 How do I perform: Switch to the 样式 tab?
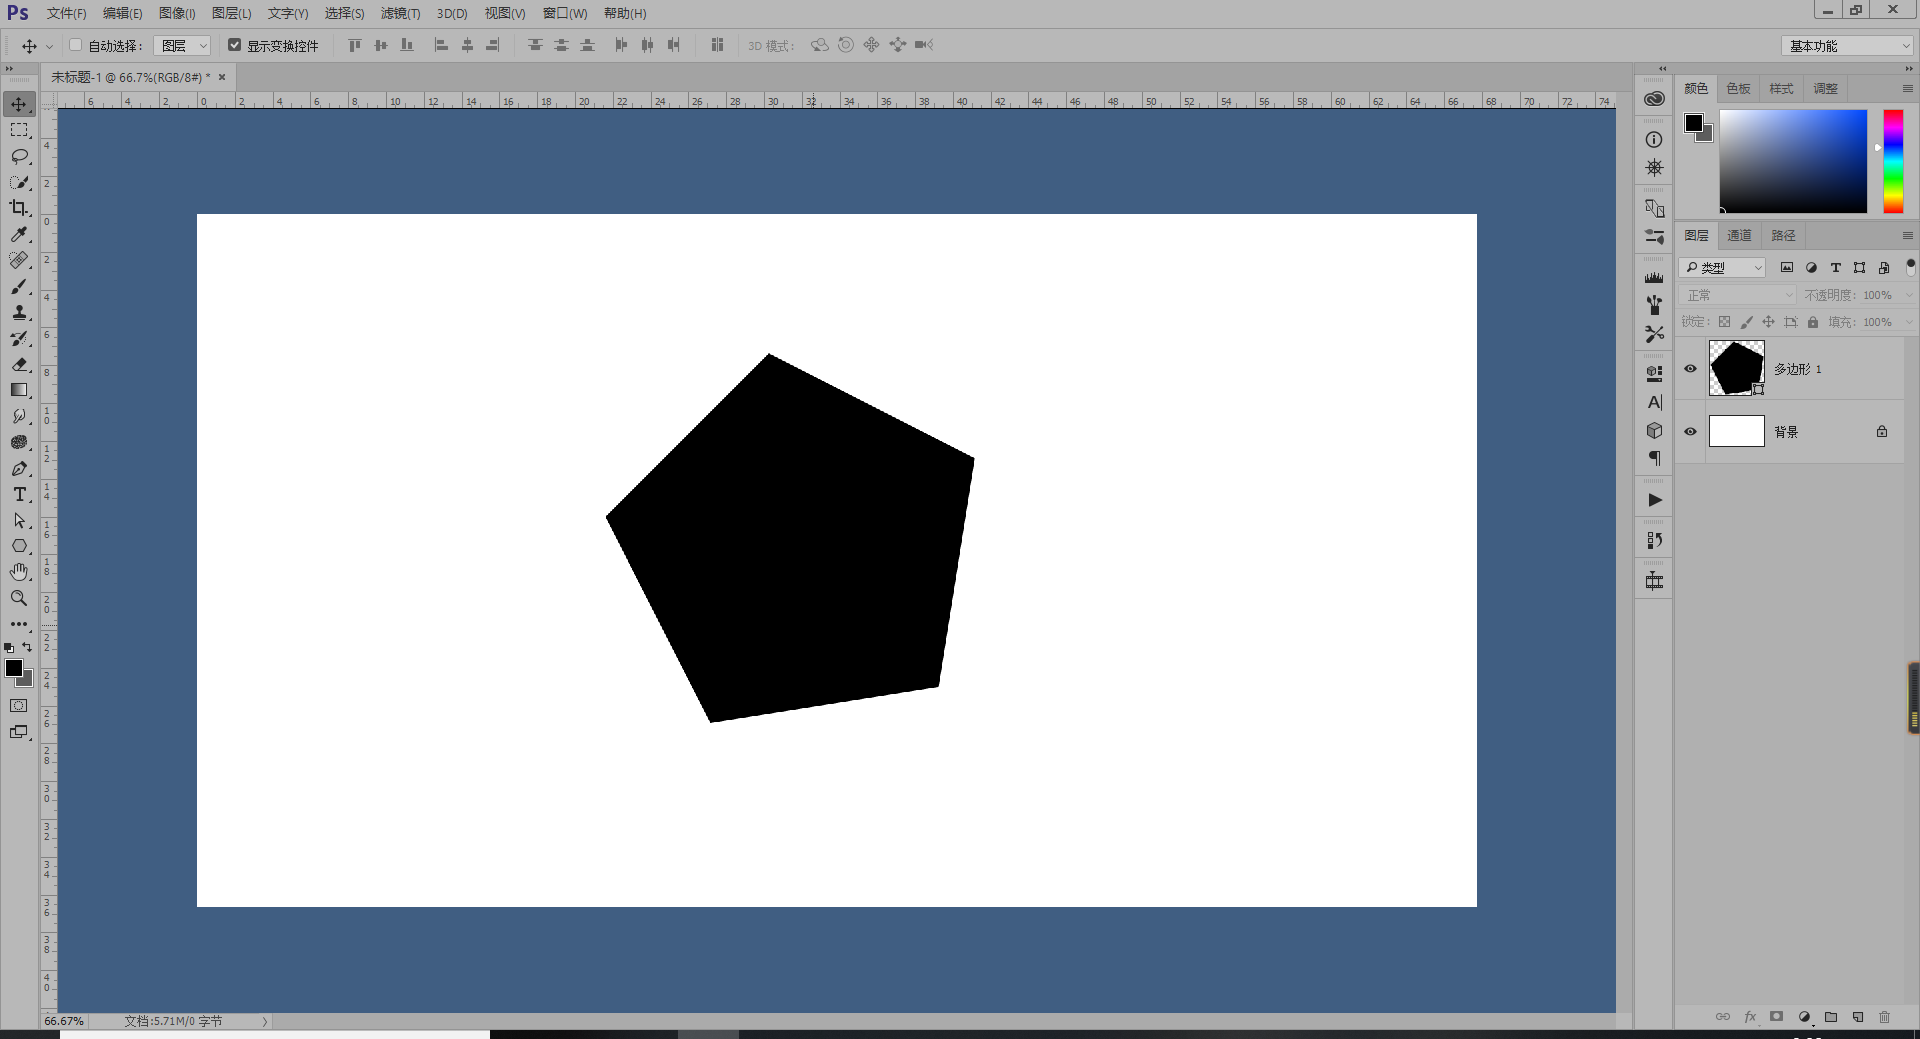tap(1781, 88)
